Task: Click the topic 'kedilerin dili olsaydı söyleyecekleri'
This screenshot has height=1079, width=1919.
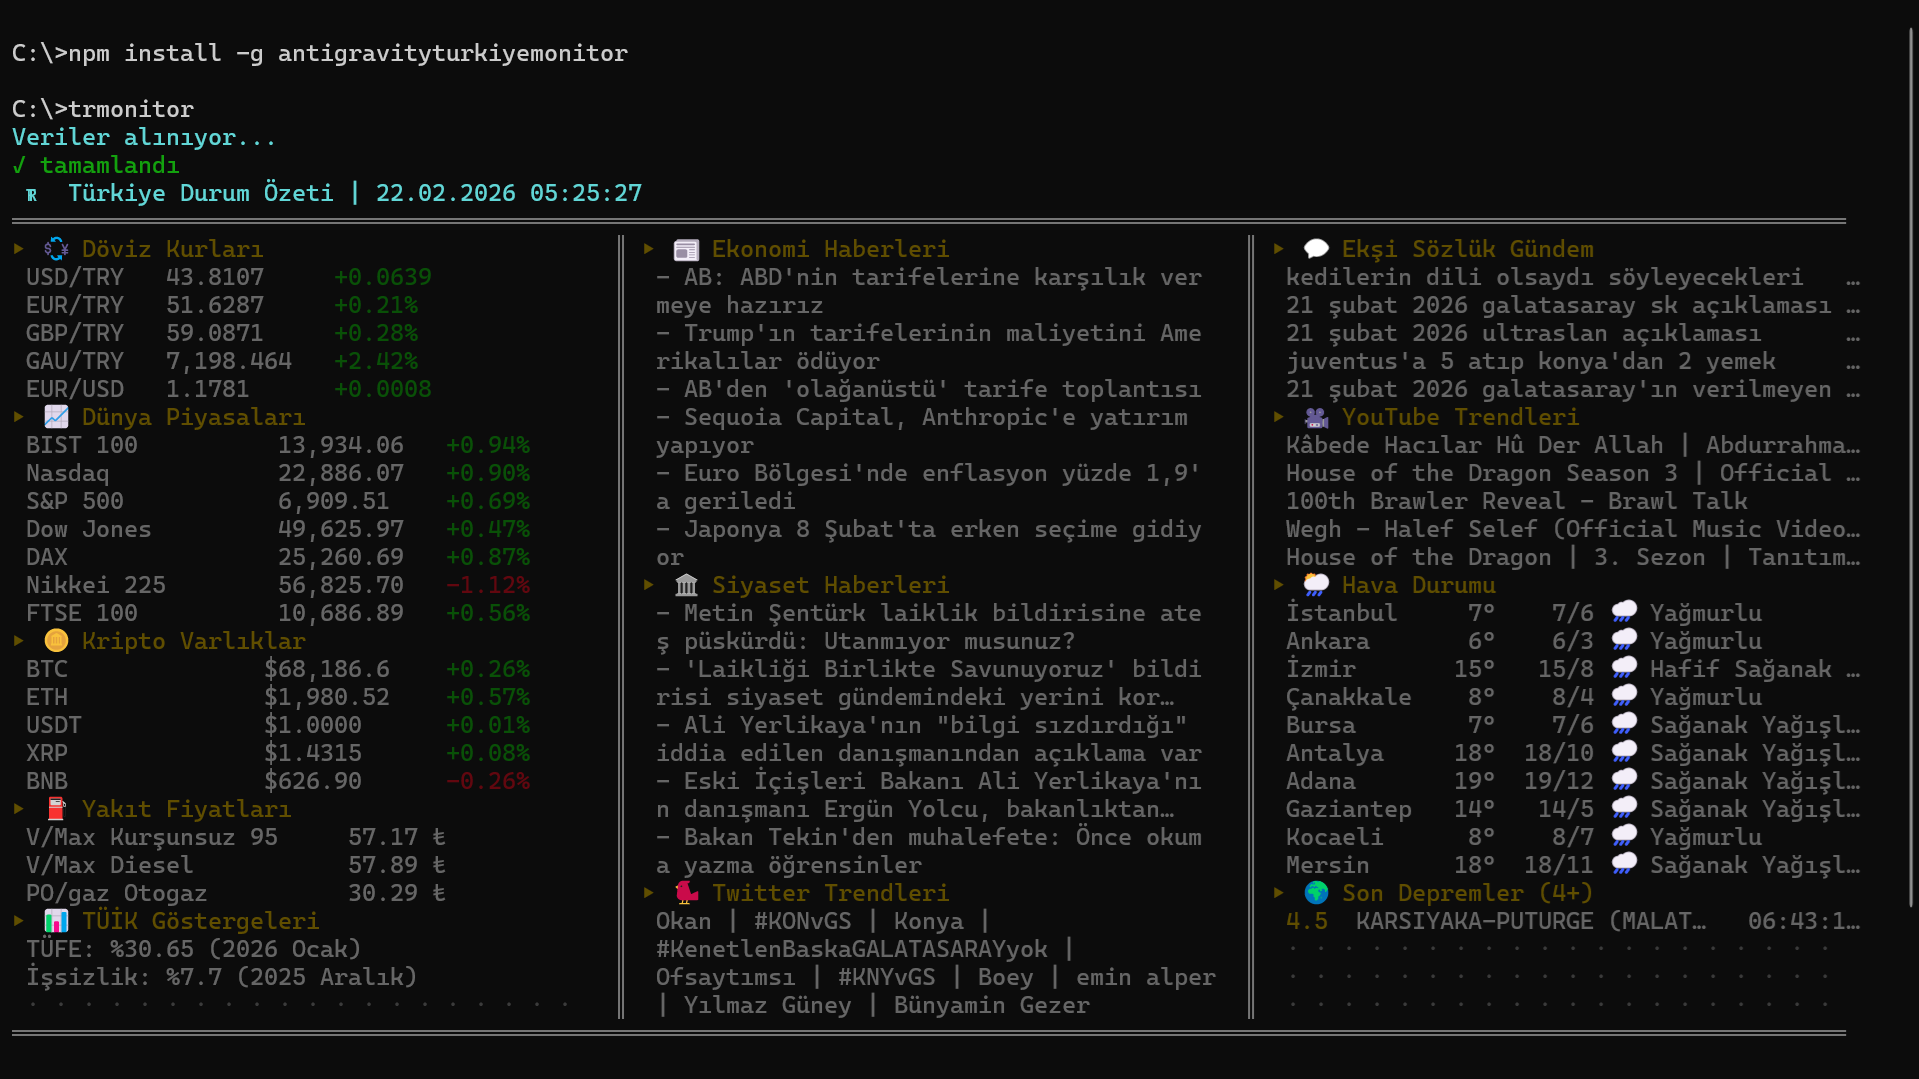Action: click(1545, 277)
